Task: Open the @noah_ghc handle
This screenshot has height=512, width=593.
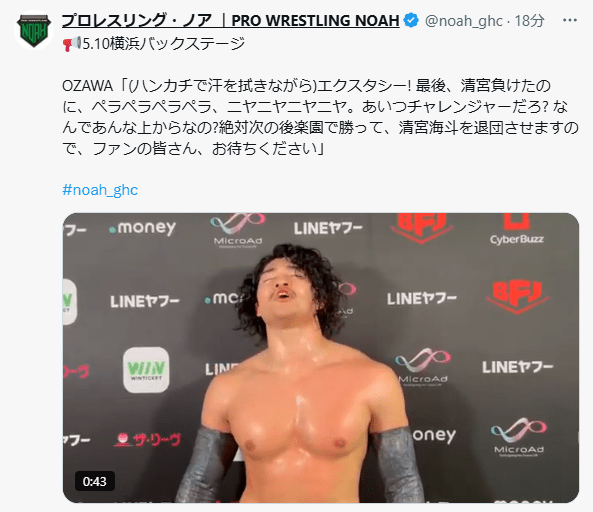Action: [464, 21]
